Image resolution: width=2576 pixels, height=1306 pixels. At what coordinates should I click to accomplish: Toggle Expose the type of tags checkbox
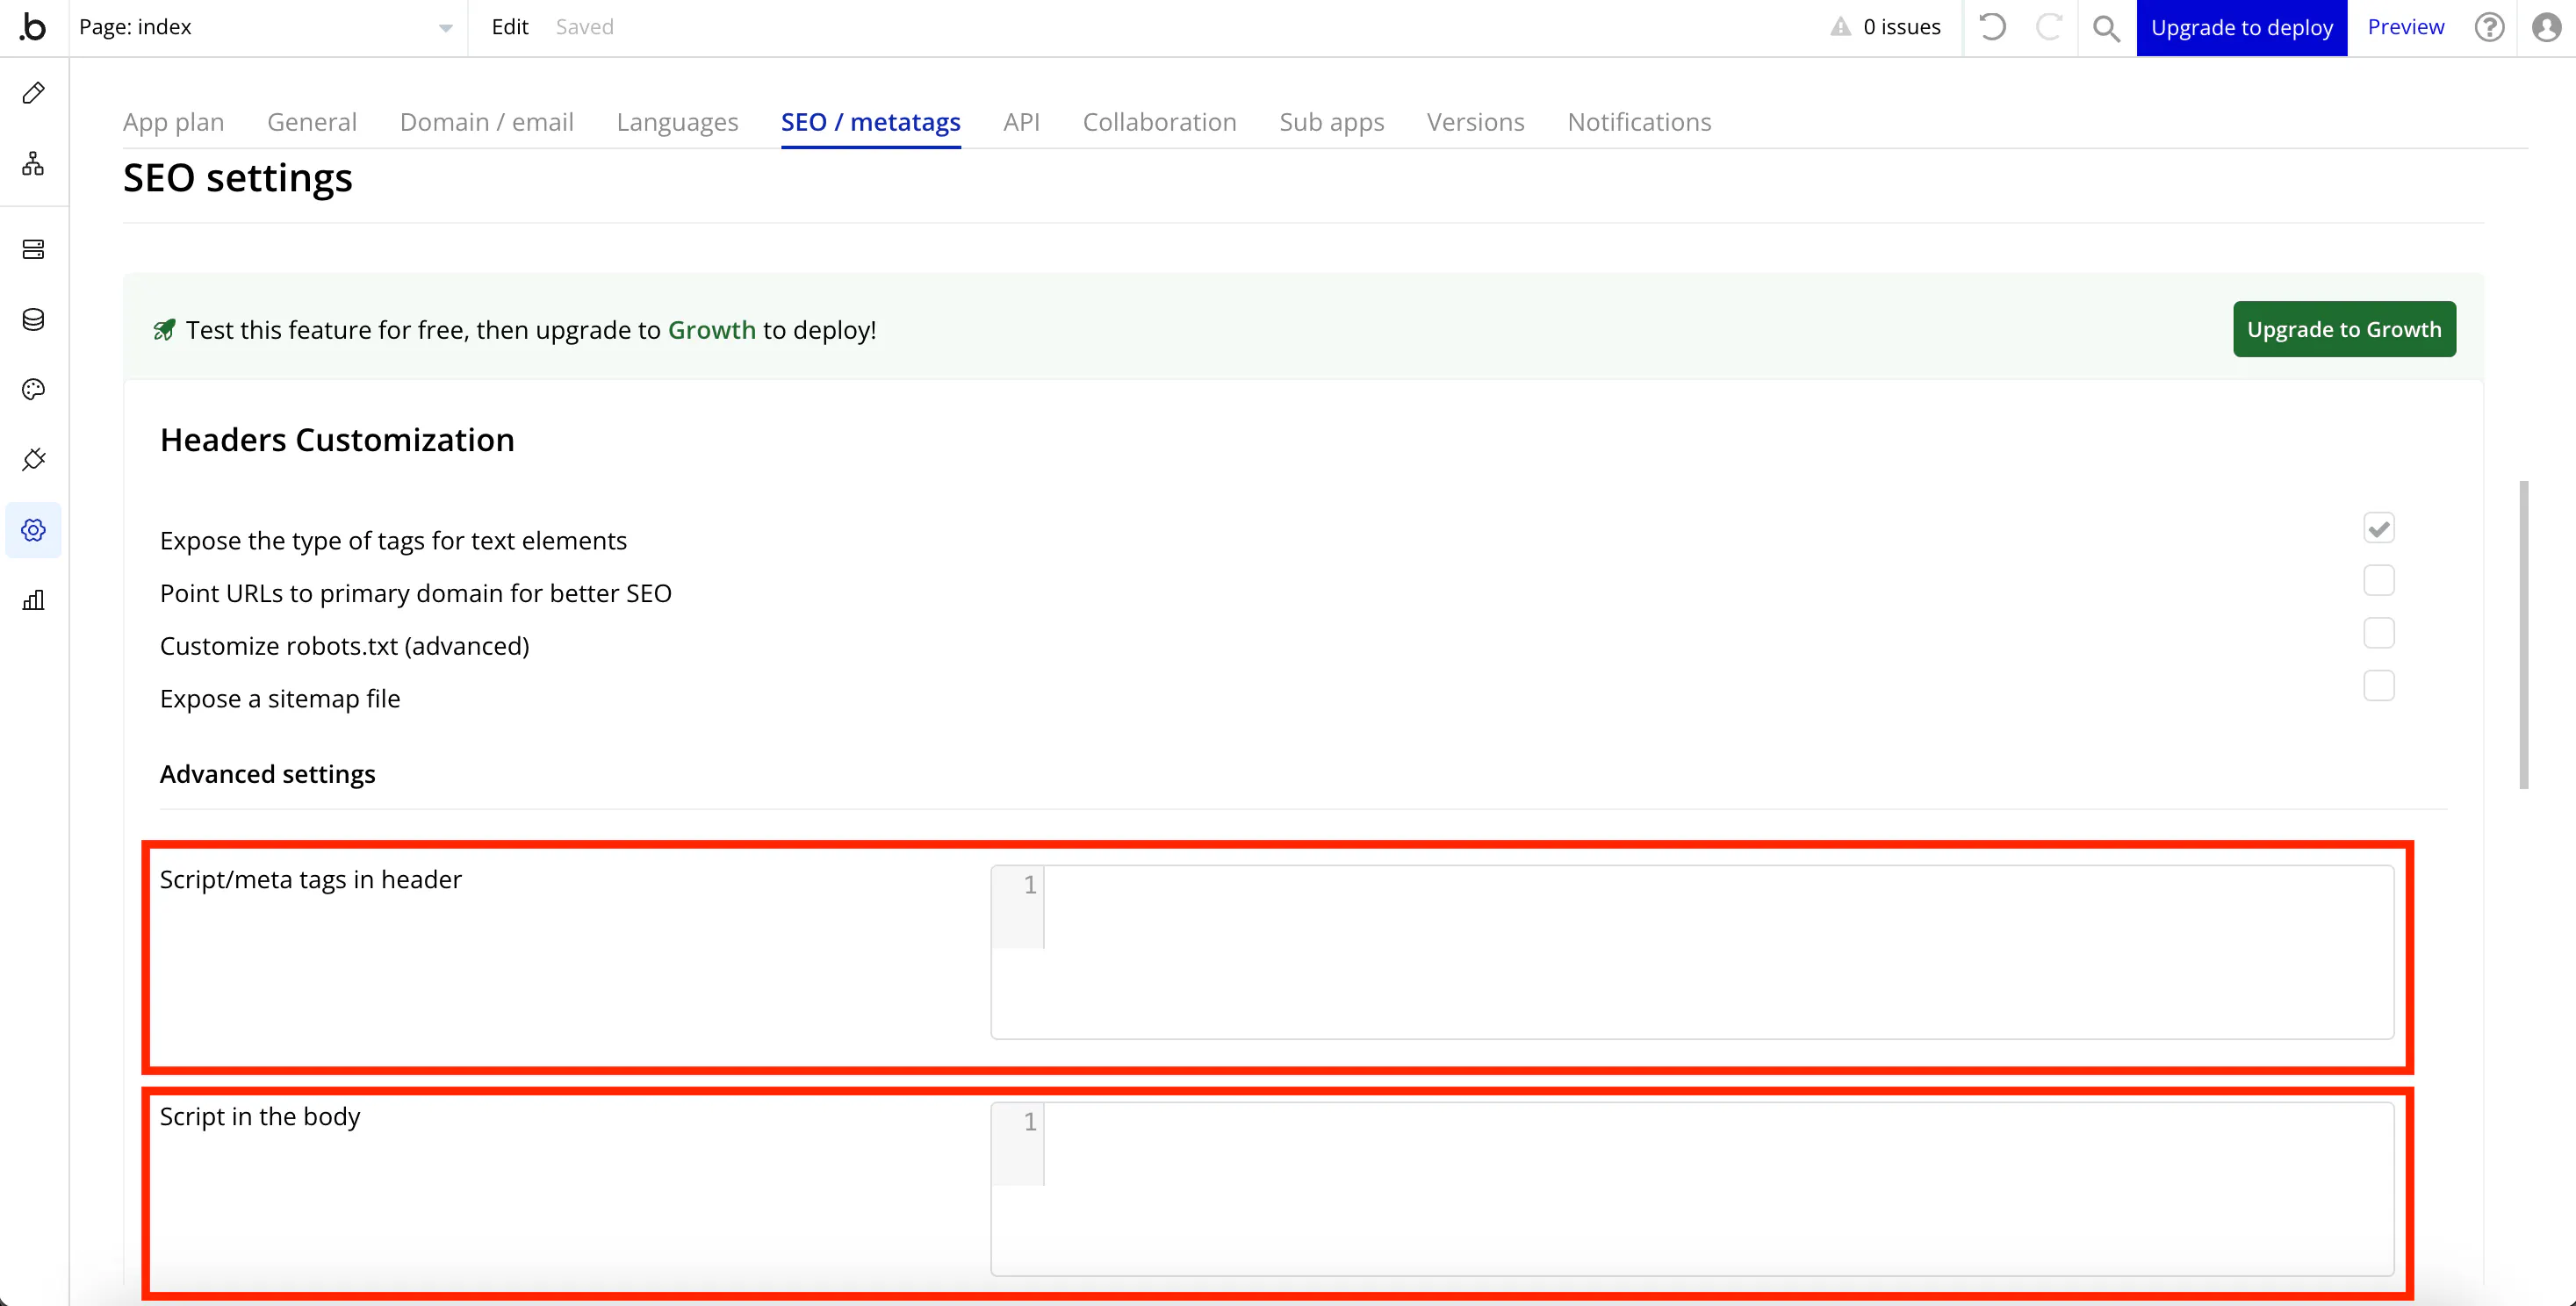click(2379, 528)
